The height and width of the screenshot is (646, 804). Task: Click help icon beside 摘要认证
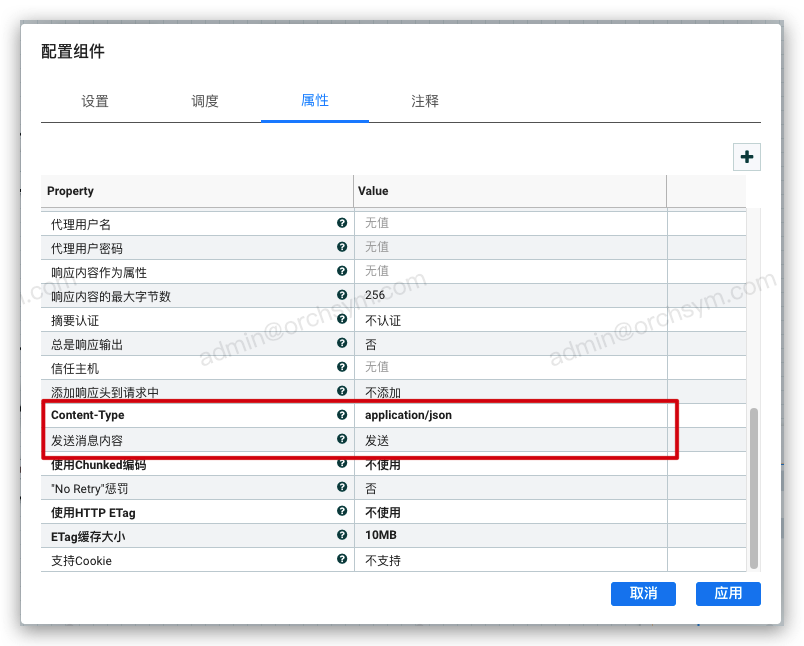pos(342,319)
